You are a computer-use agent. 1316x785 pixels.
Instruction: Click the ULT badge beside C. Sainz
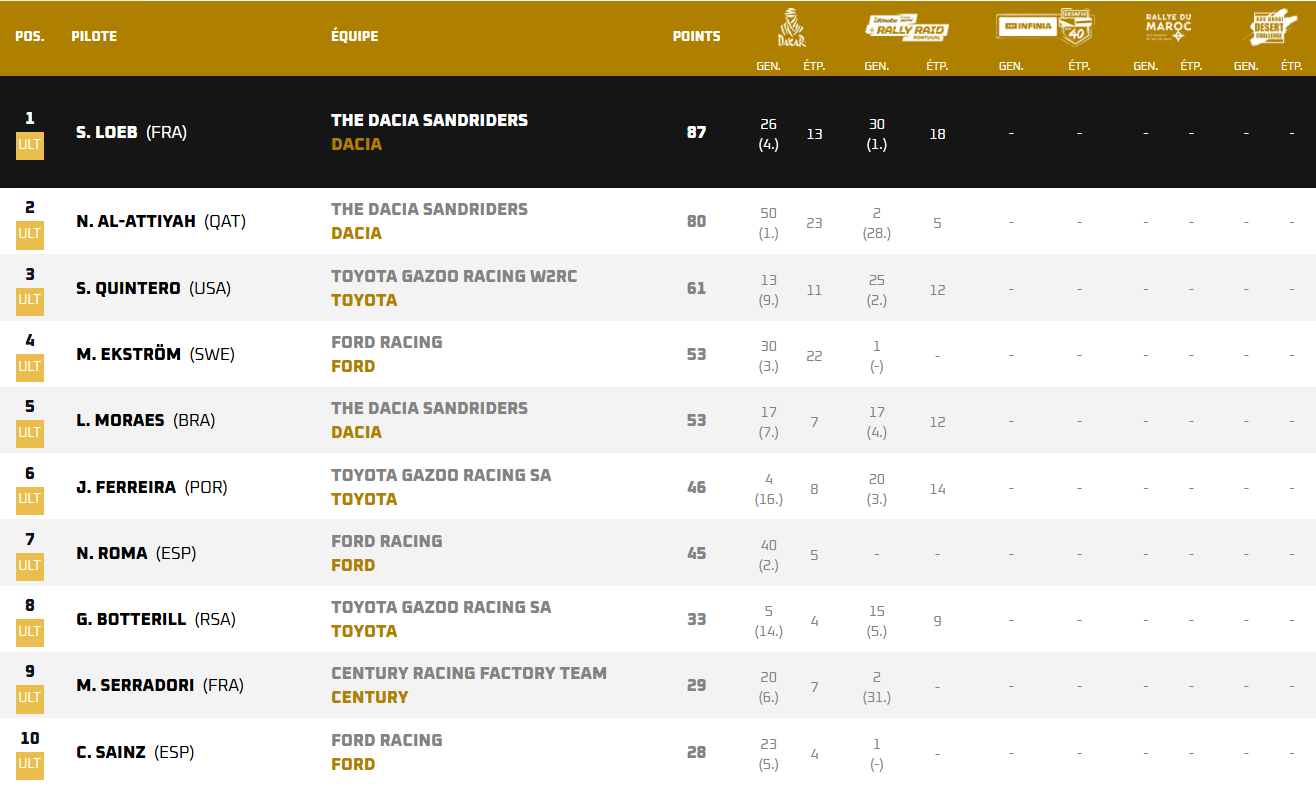[30, 765]
